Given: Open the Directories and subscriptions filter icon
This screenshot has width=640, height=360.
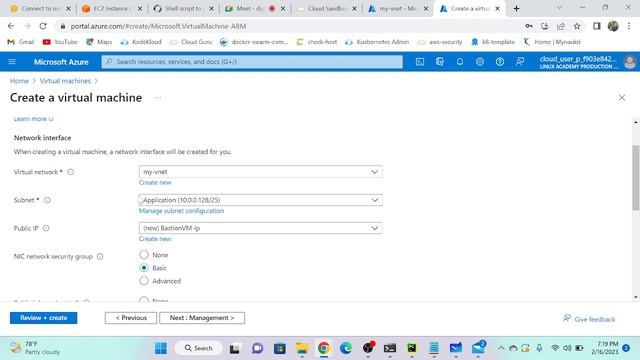Looking at the screenshot, I should click(440, 62).
